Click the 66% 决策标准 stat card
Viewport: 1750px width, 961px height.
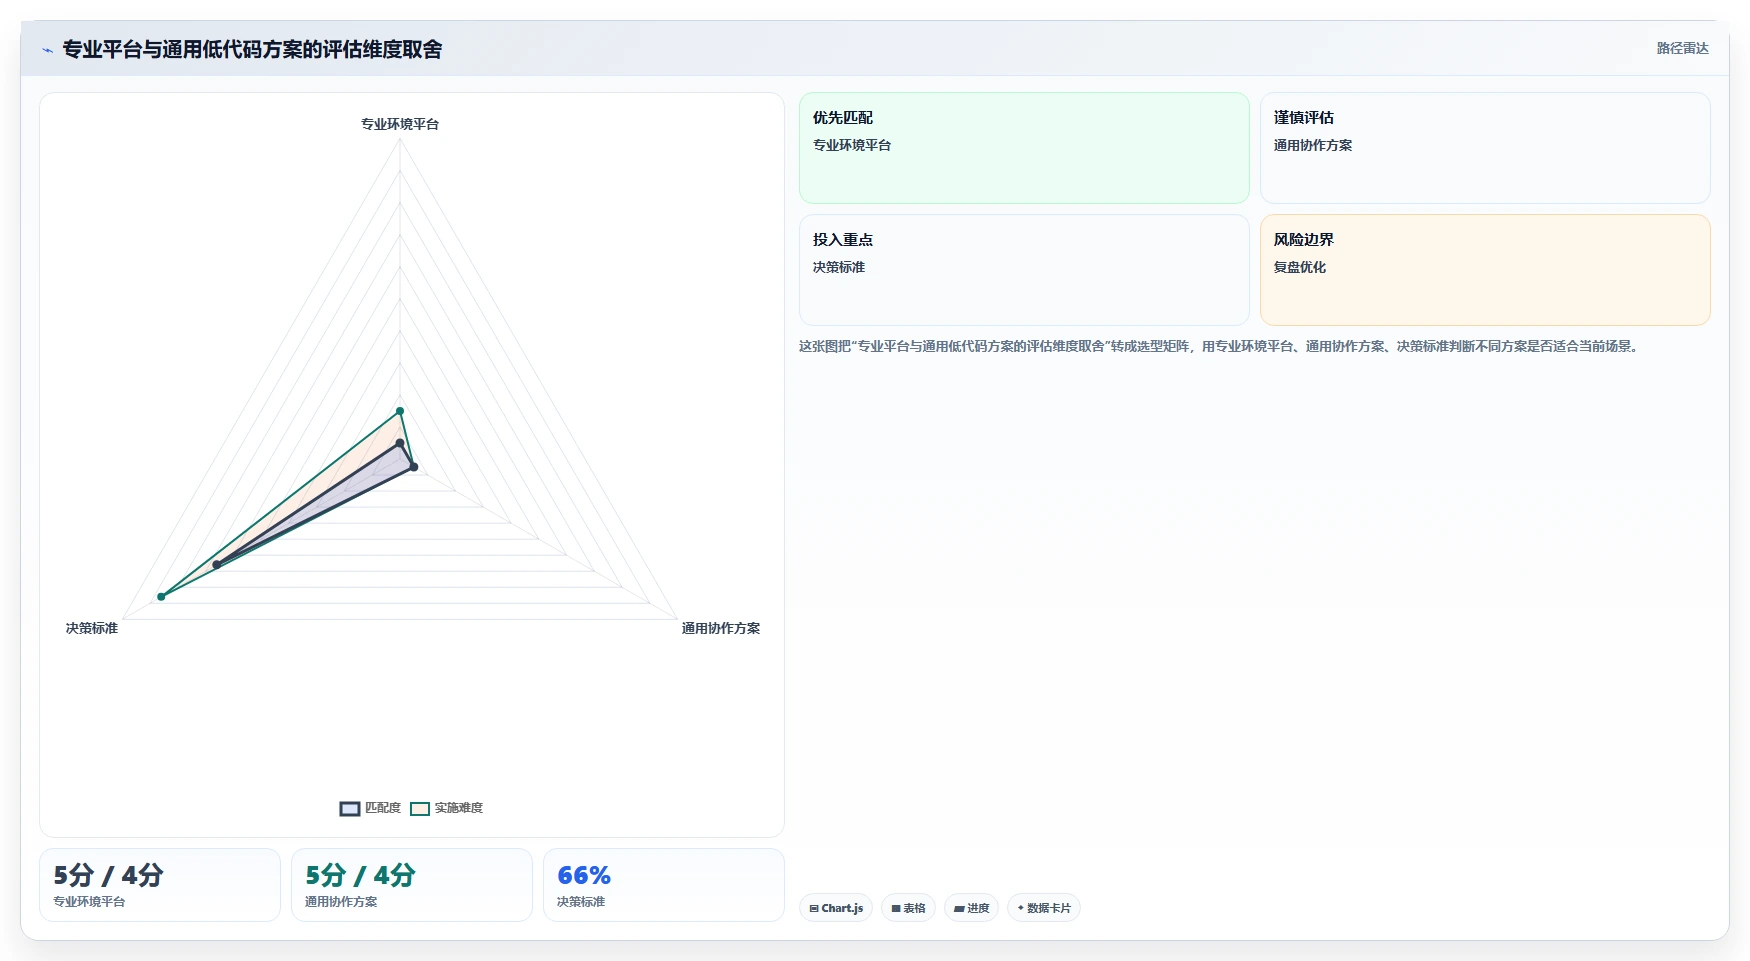pyautogui.click(x=664, y=885)
